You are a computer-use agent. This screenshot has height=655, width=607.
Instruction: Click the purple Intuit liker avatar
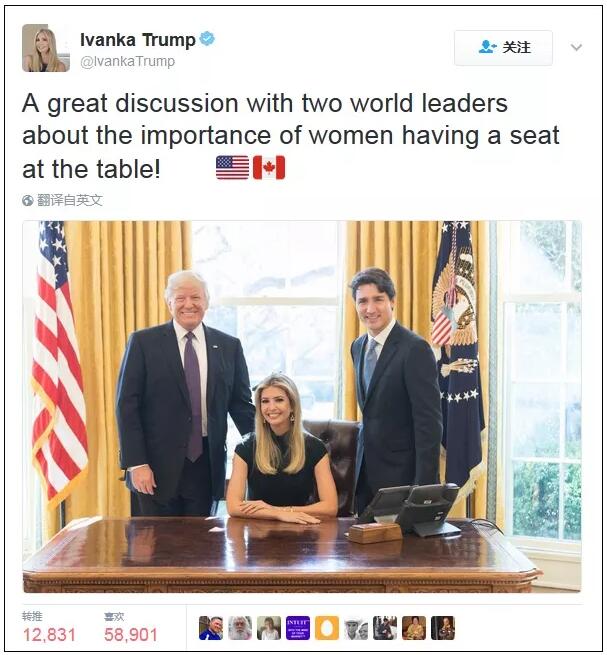298,628
